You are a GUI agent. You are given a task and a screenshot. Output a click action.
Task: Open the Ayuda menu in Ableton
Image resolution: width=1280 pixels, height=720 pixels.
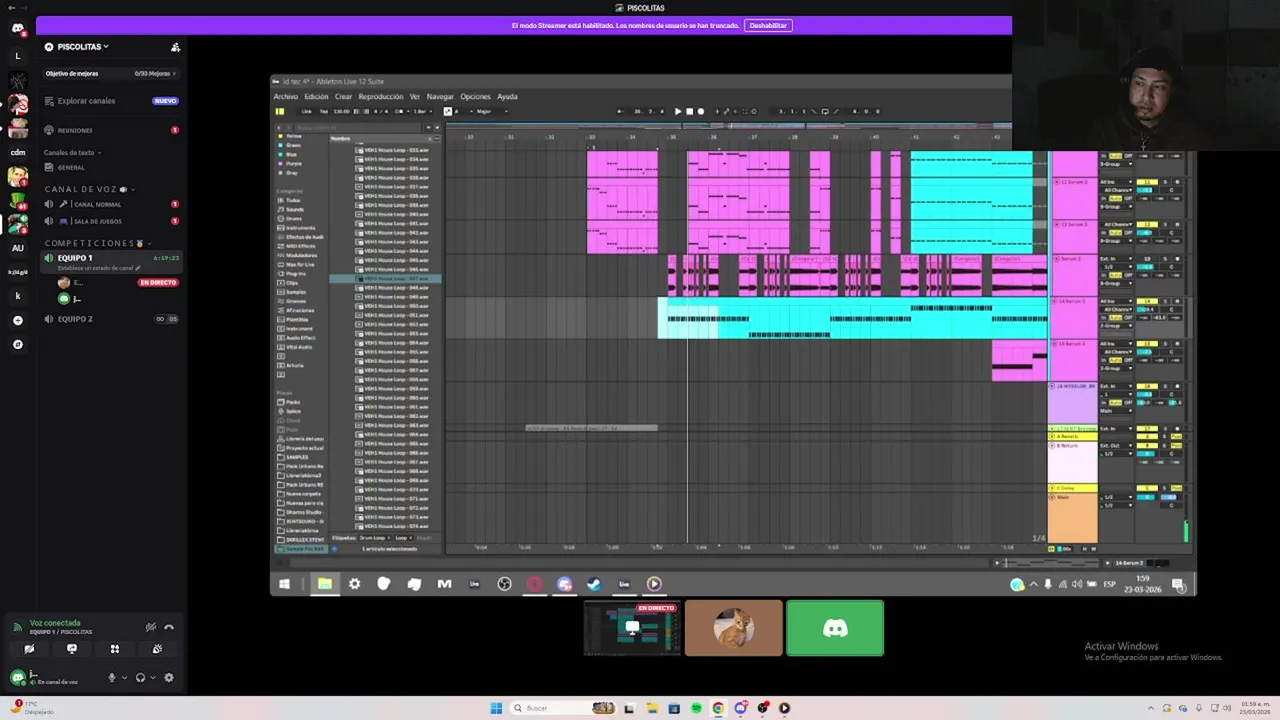tap(507, 97)
